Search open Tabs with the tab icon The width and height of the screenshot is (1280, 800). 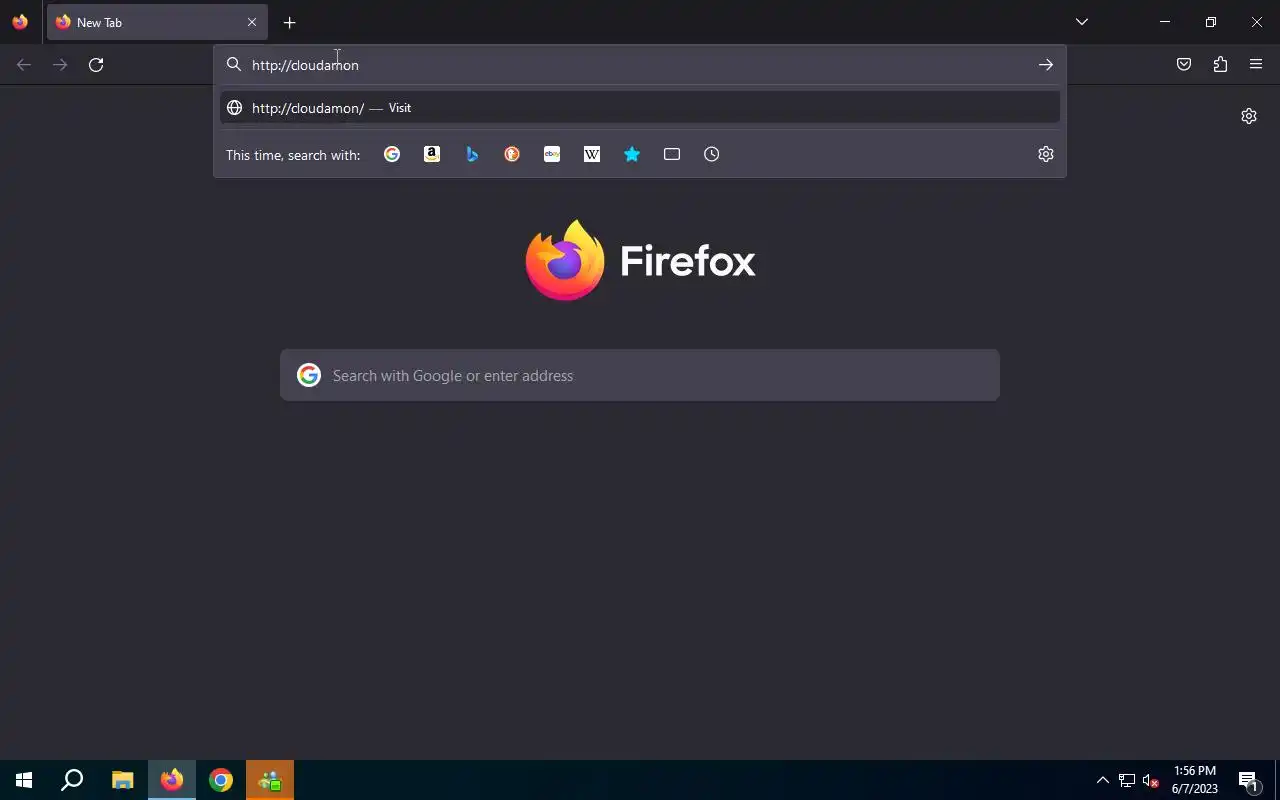point(672,154)
